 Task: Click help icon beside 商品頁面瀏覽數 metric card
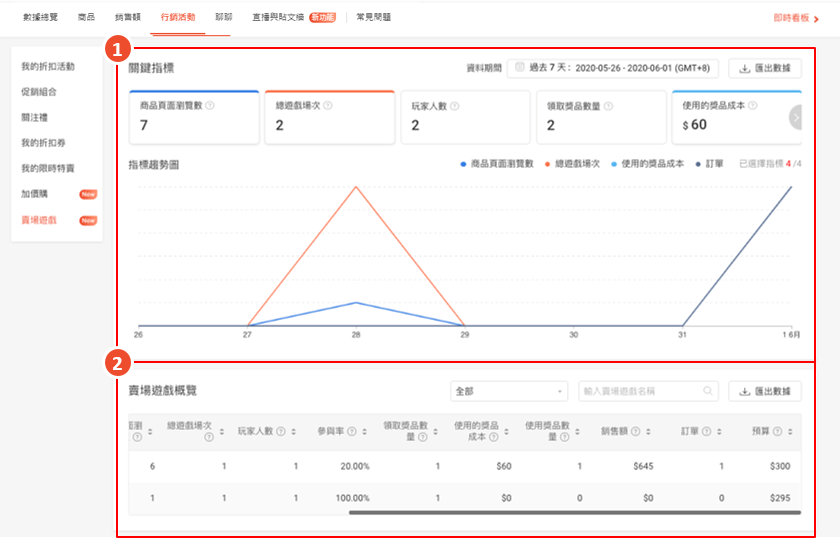coord(210,104)
